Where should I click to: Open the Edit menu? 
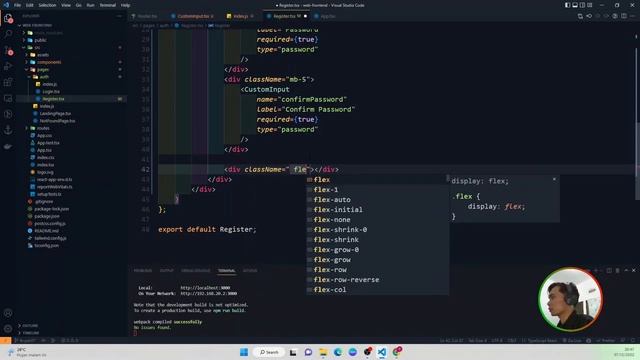(29, 5)
